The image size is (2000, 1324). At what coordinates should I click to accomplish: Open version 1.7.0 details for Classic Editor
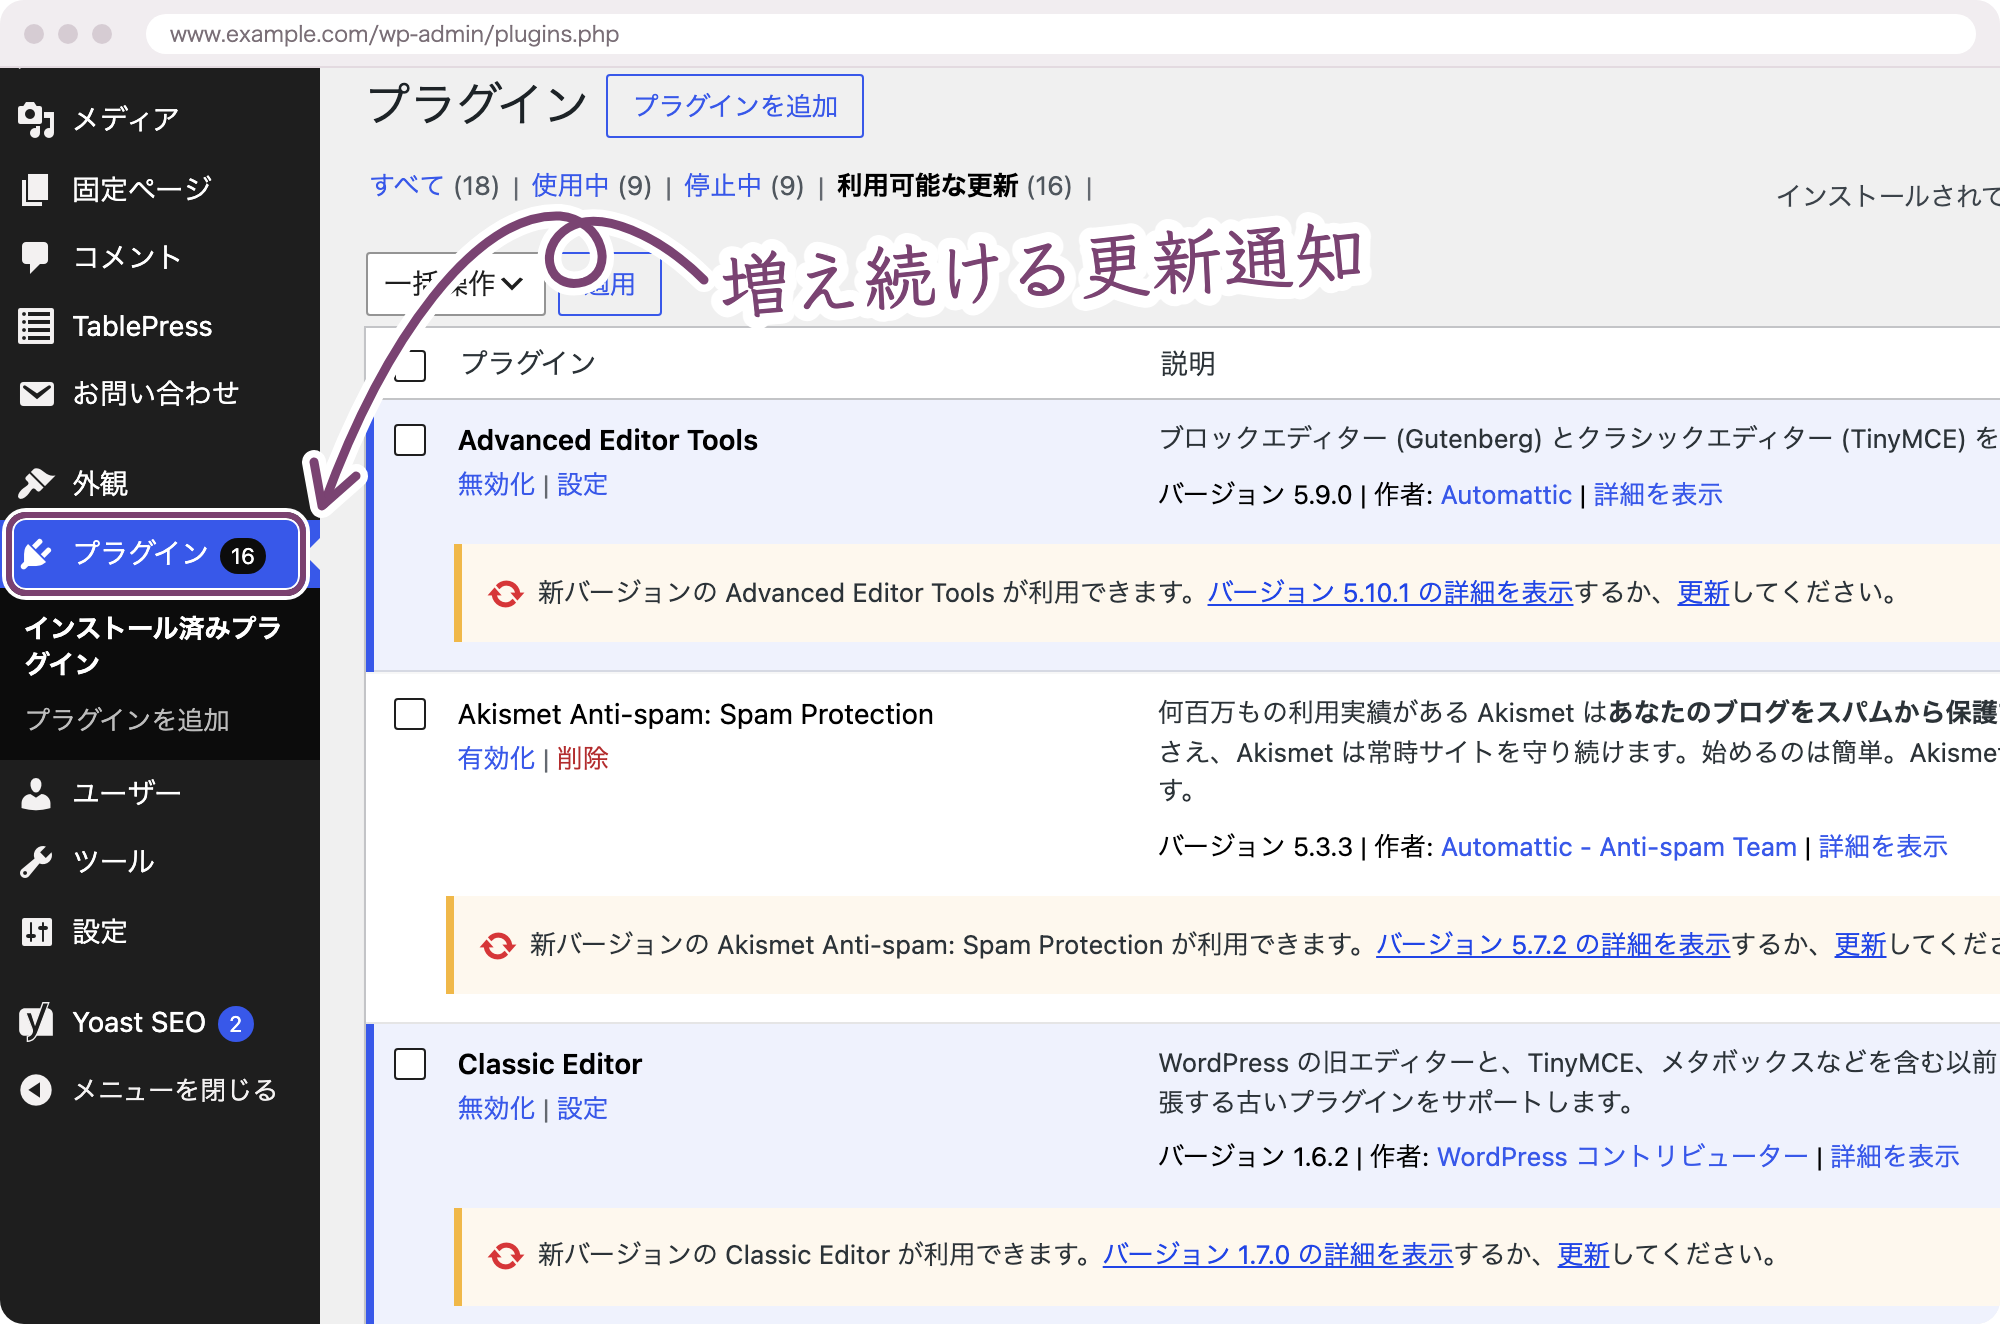(1278, 1255)
